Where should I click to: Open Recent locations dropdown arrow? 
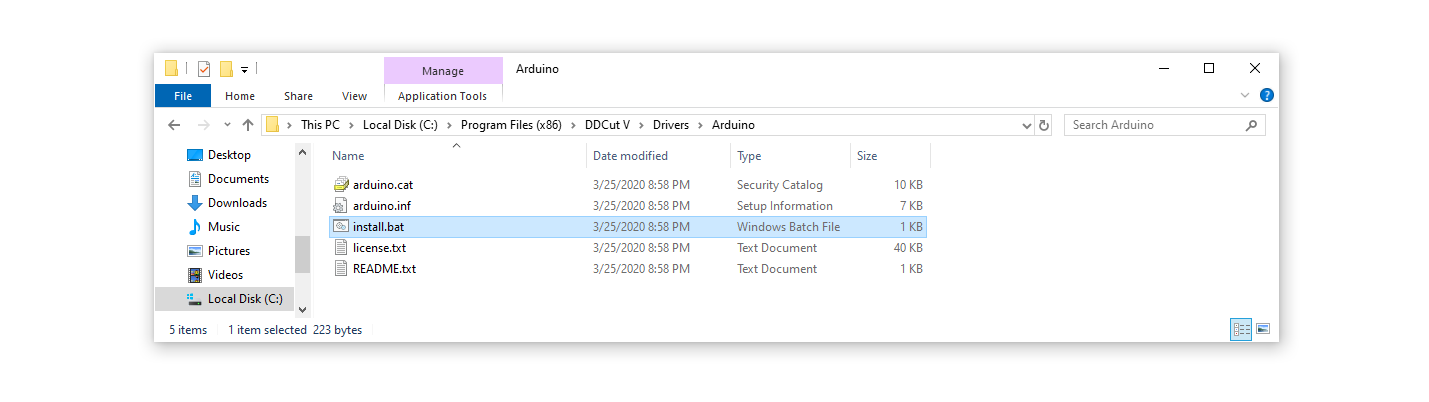227,126
